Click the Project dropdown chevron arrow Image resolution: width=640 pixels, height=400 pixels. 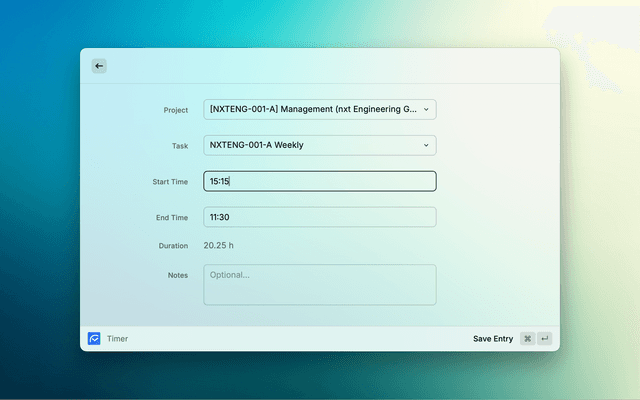pos(426,109)
